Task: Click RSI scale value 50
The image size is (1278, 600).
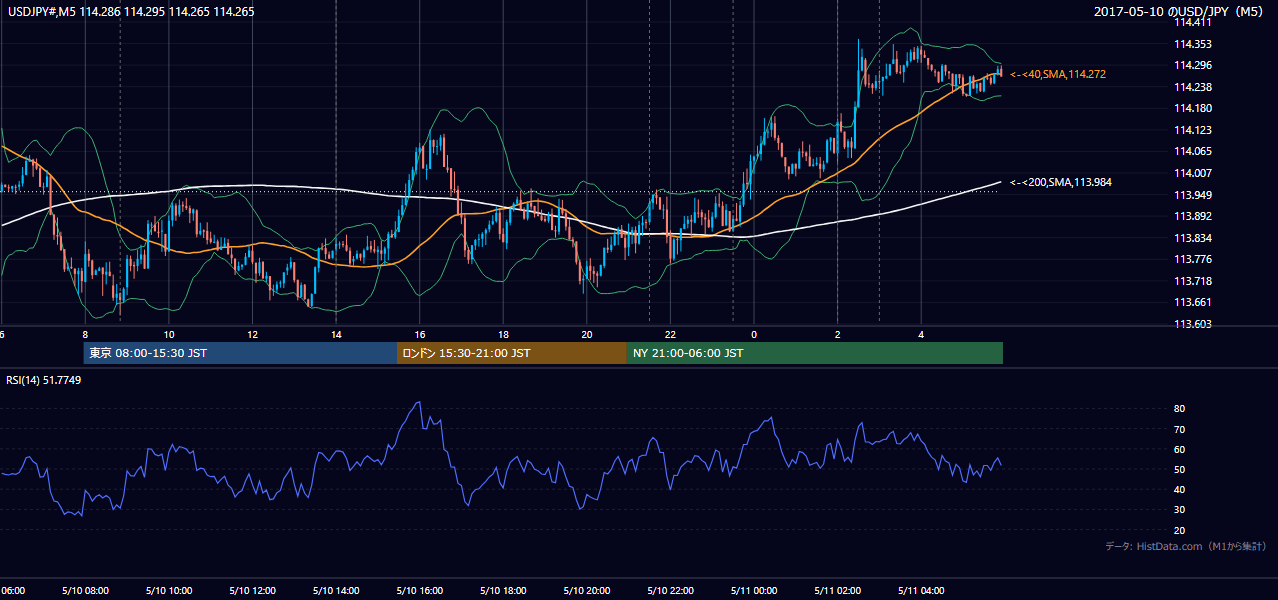Action: 1180,469
